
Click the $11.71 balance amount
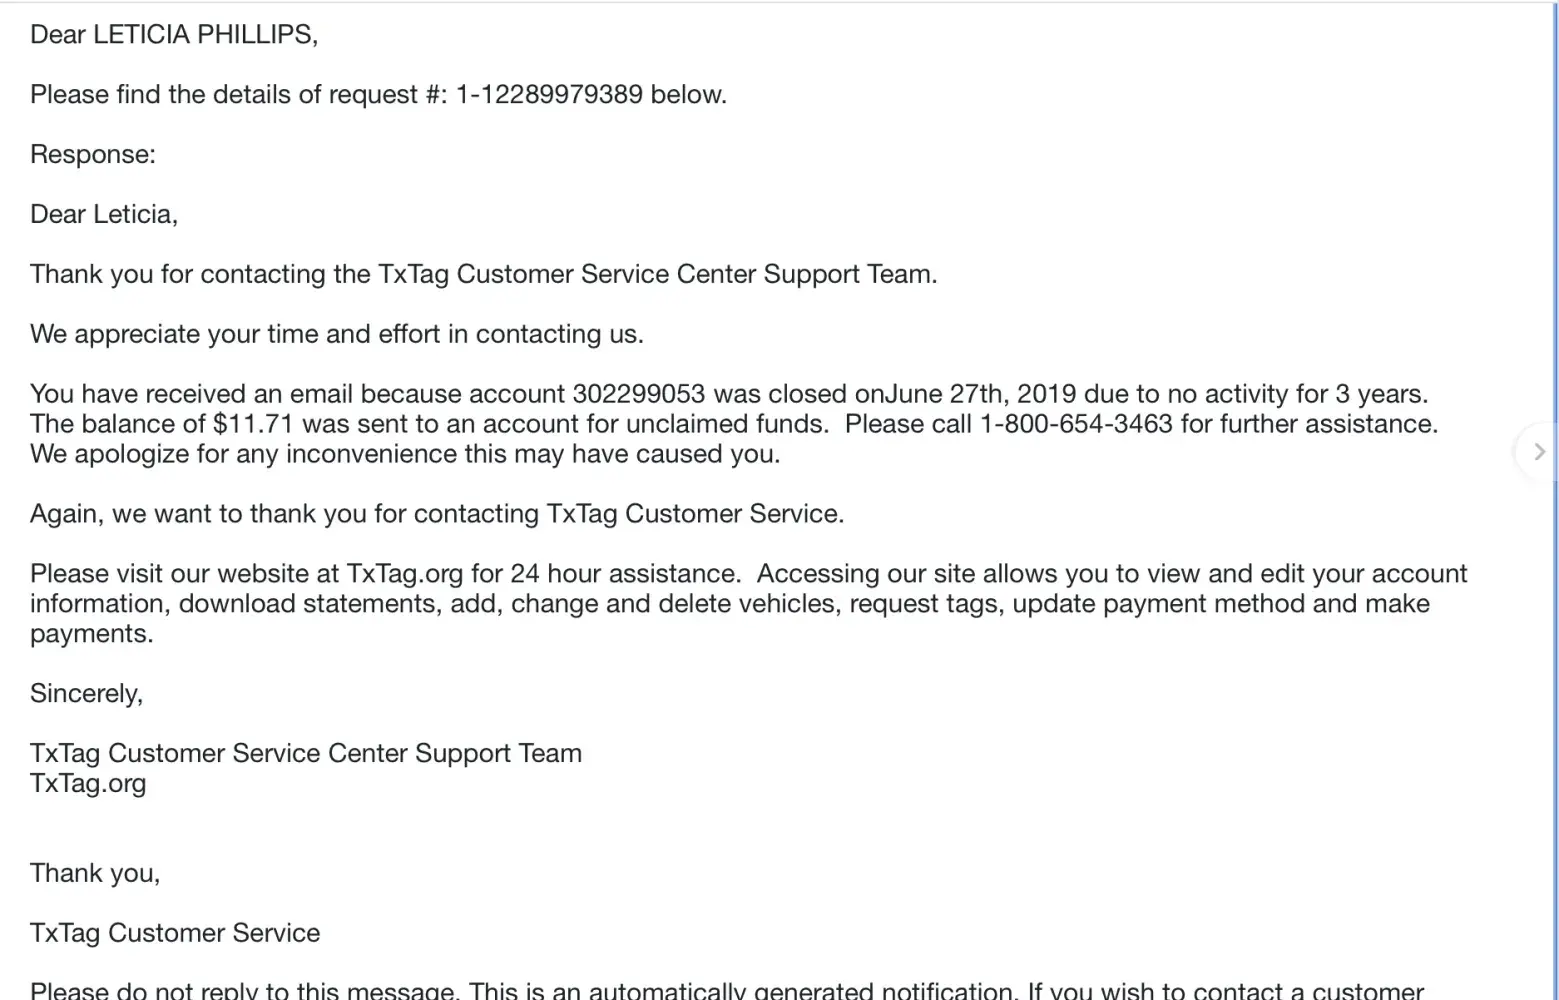[x=253, y=424]
